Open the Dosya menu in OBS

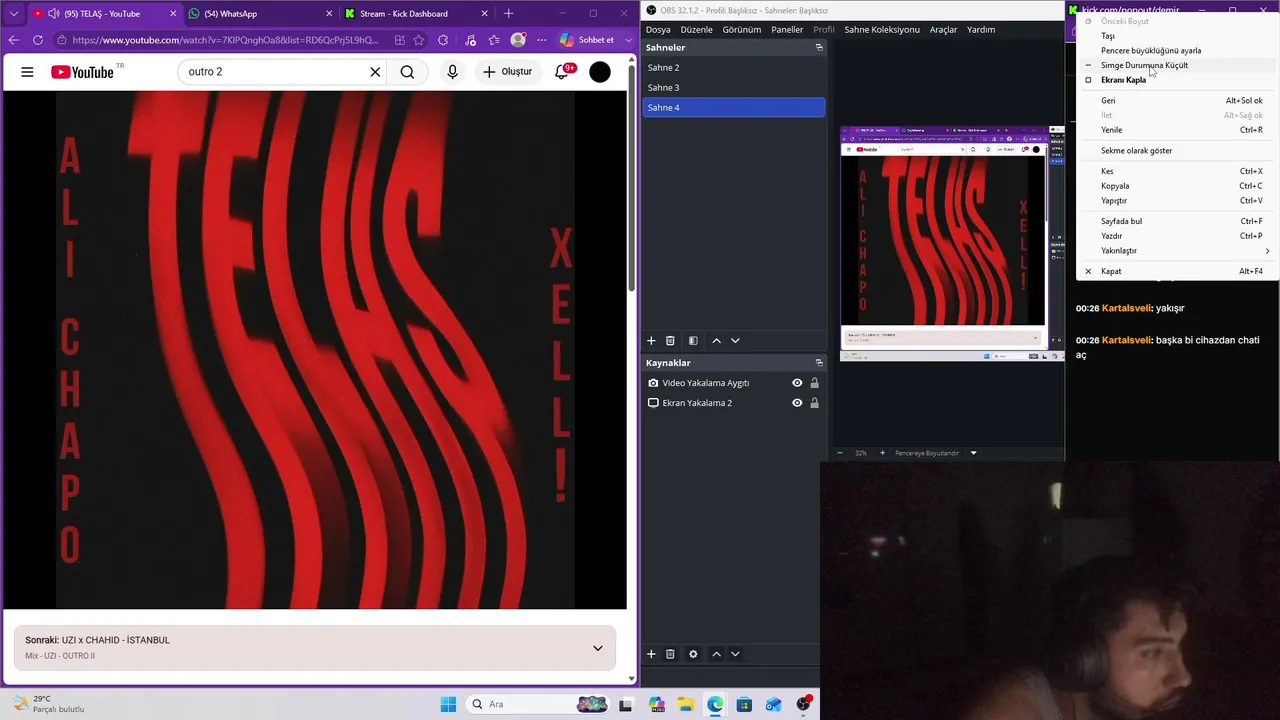(658, 30)
